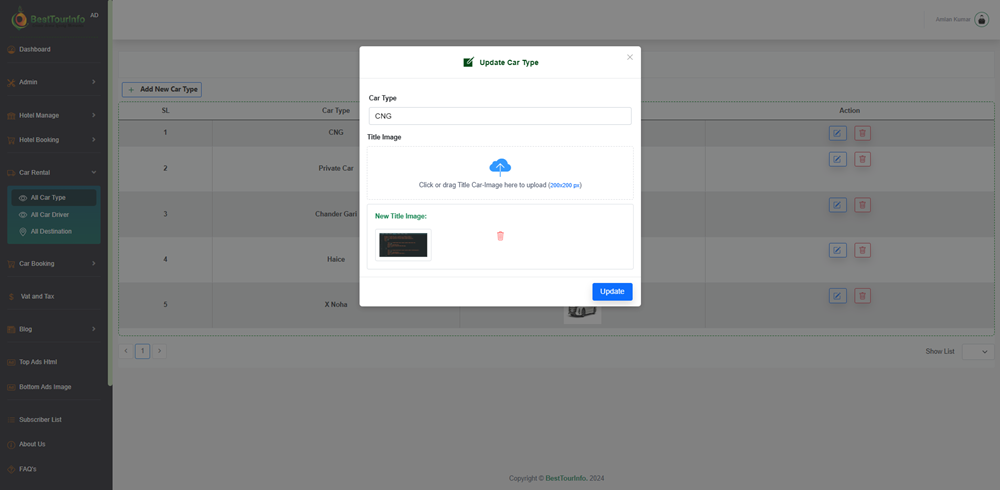The width and height of the screenshot is (1000, 490).
Task: Click the Hotel Manage icon
Action: (x=11, y=115)
